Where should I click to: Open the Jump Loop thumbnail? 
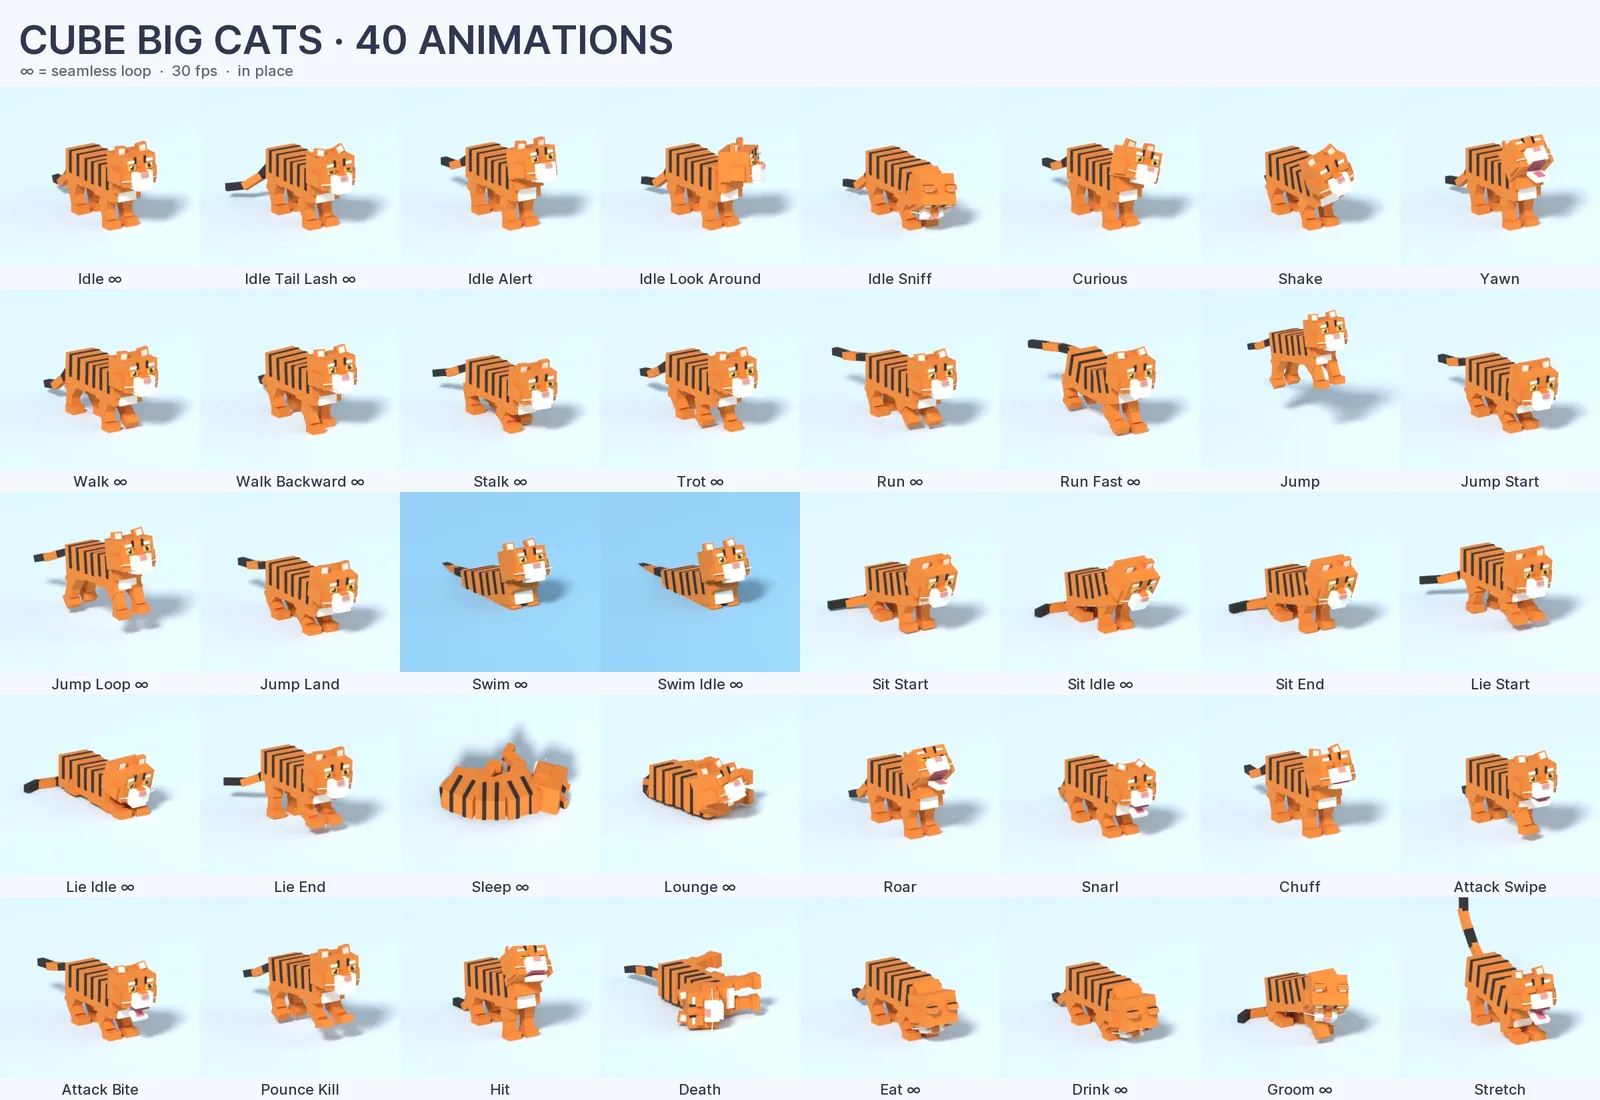click(100, 582)
